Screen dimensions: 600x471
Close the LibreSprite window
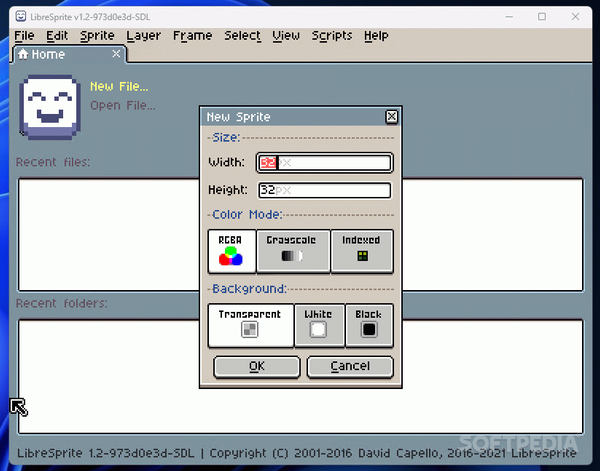coord(575,16)
